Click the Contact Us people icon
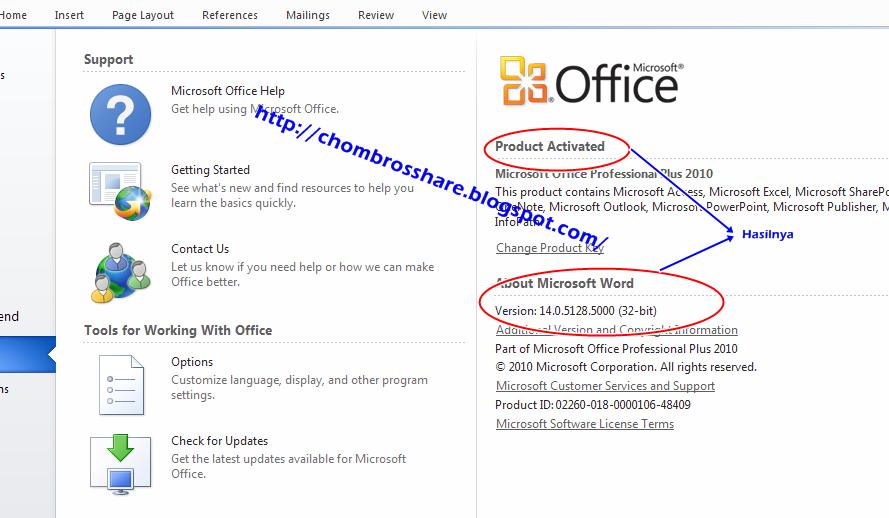889x518 pixels. coord(120,272)
